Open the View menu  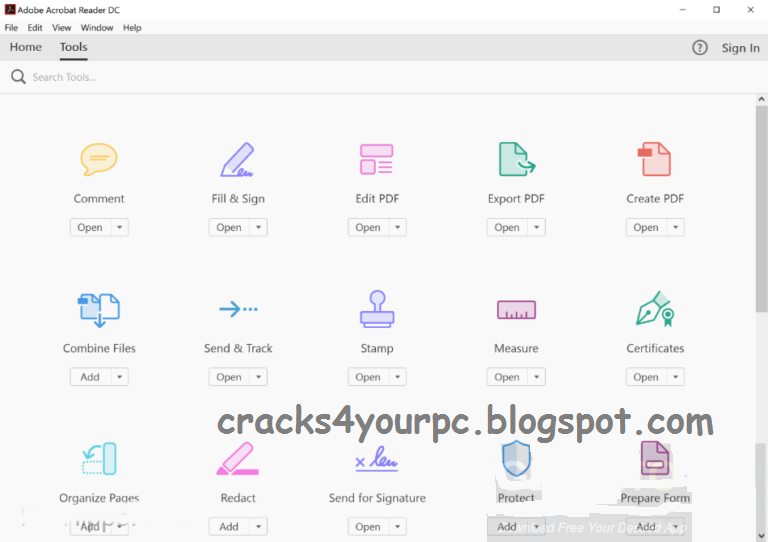point(62,28)
